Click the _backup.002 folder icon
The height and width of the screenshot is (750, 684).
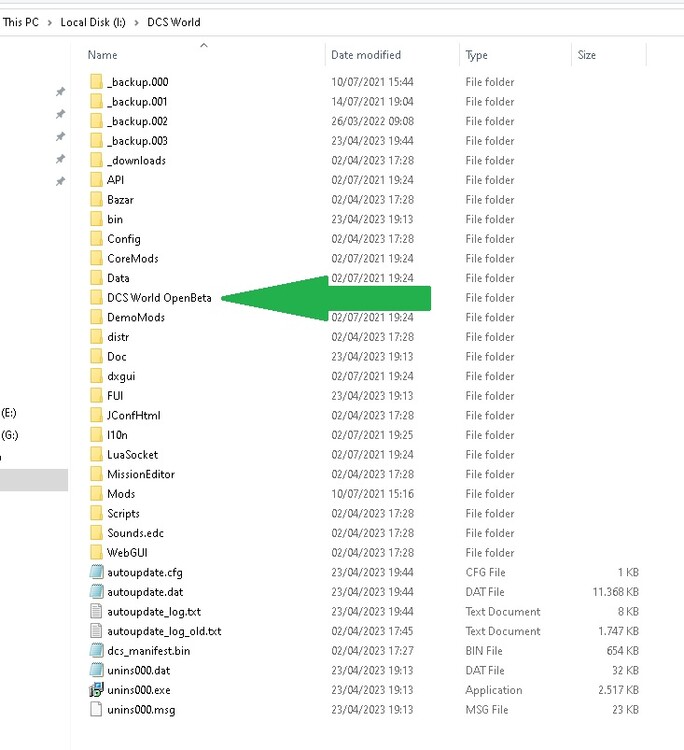coord(96,121)
